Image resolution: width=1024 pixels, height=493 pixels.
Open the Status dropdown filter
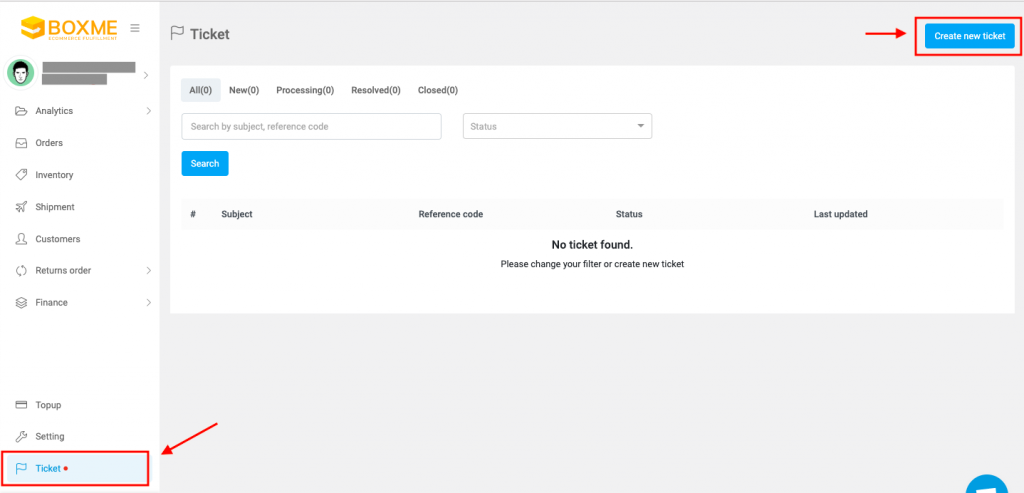(x=557, y=126)
